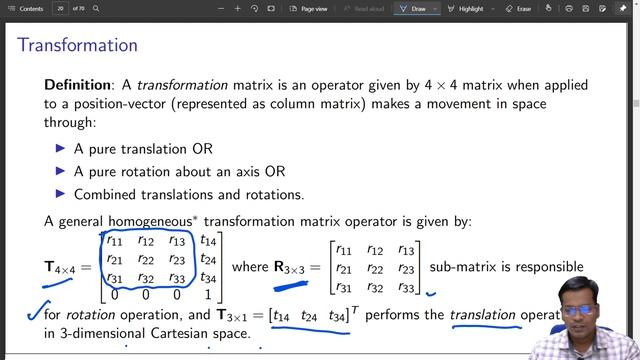Toggle the draw with touch hand icon

[x=549, y=9]
